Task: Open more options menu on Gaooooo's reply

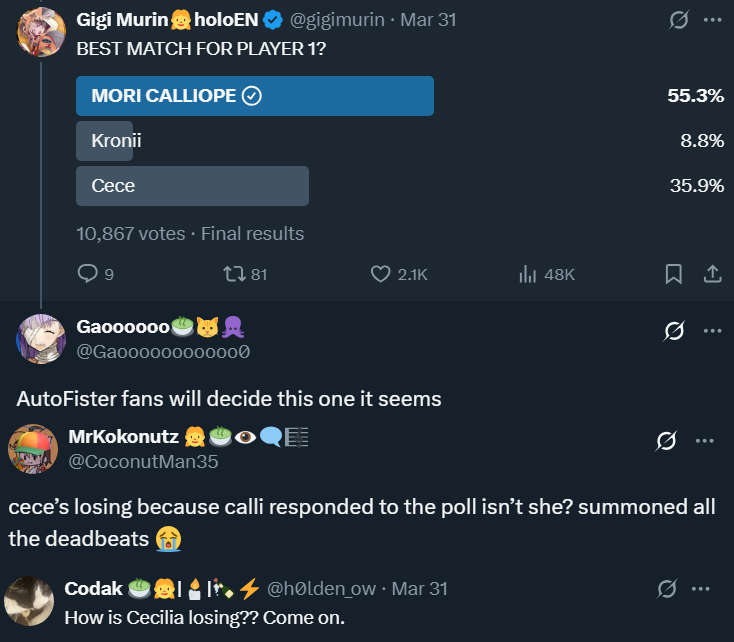Action: click(712, 331)
